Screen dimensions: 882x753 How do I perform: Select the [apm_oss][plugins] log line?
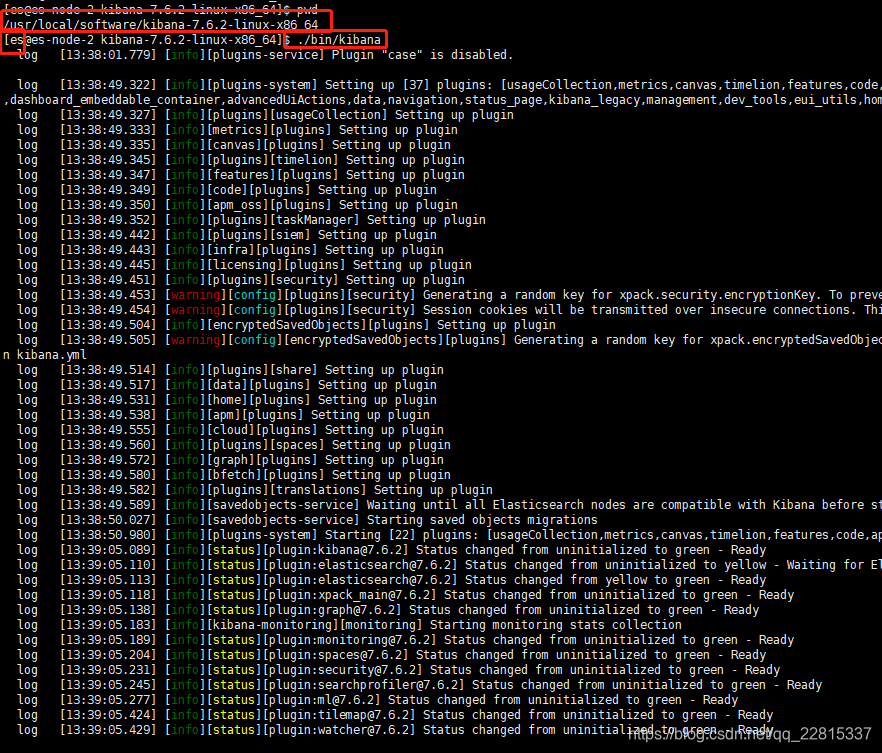(237, 205)
